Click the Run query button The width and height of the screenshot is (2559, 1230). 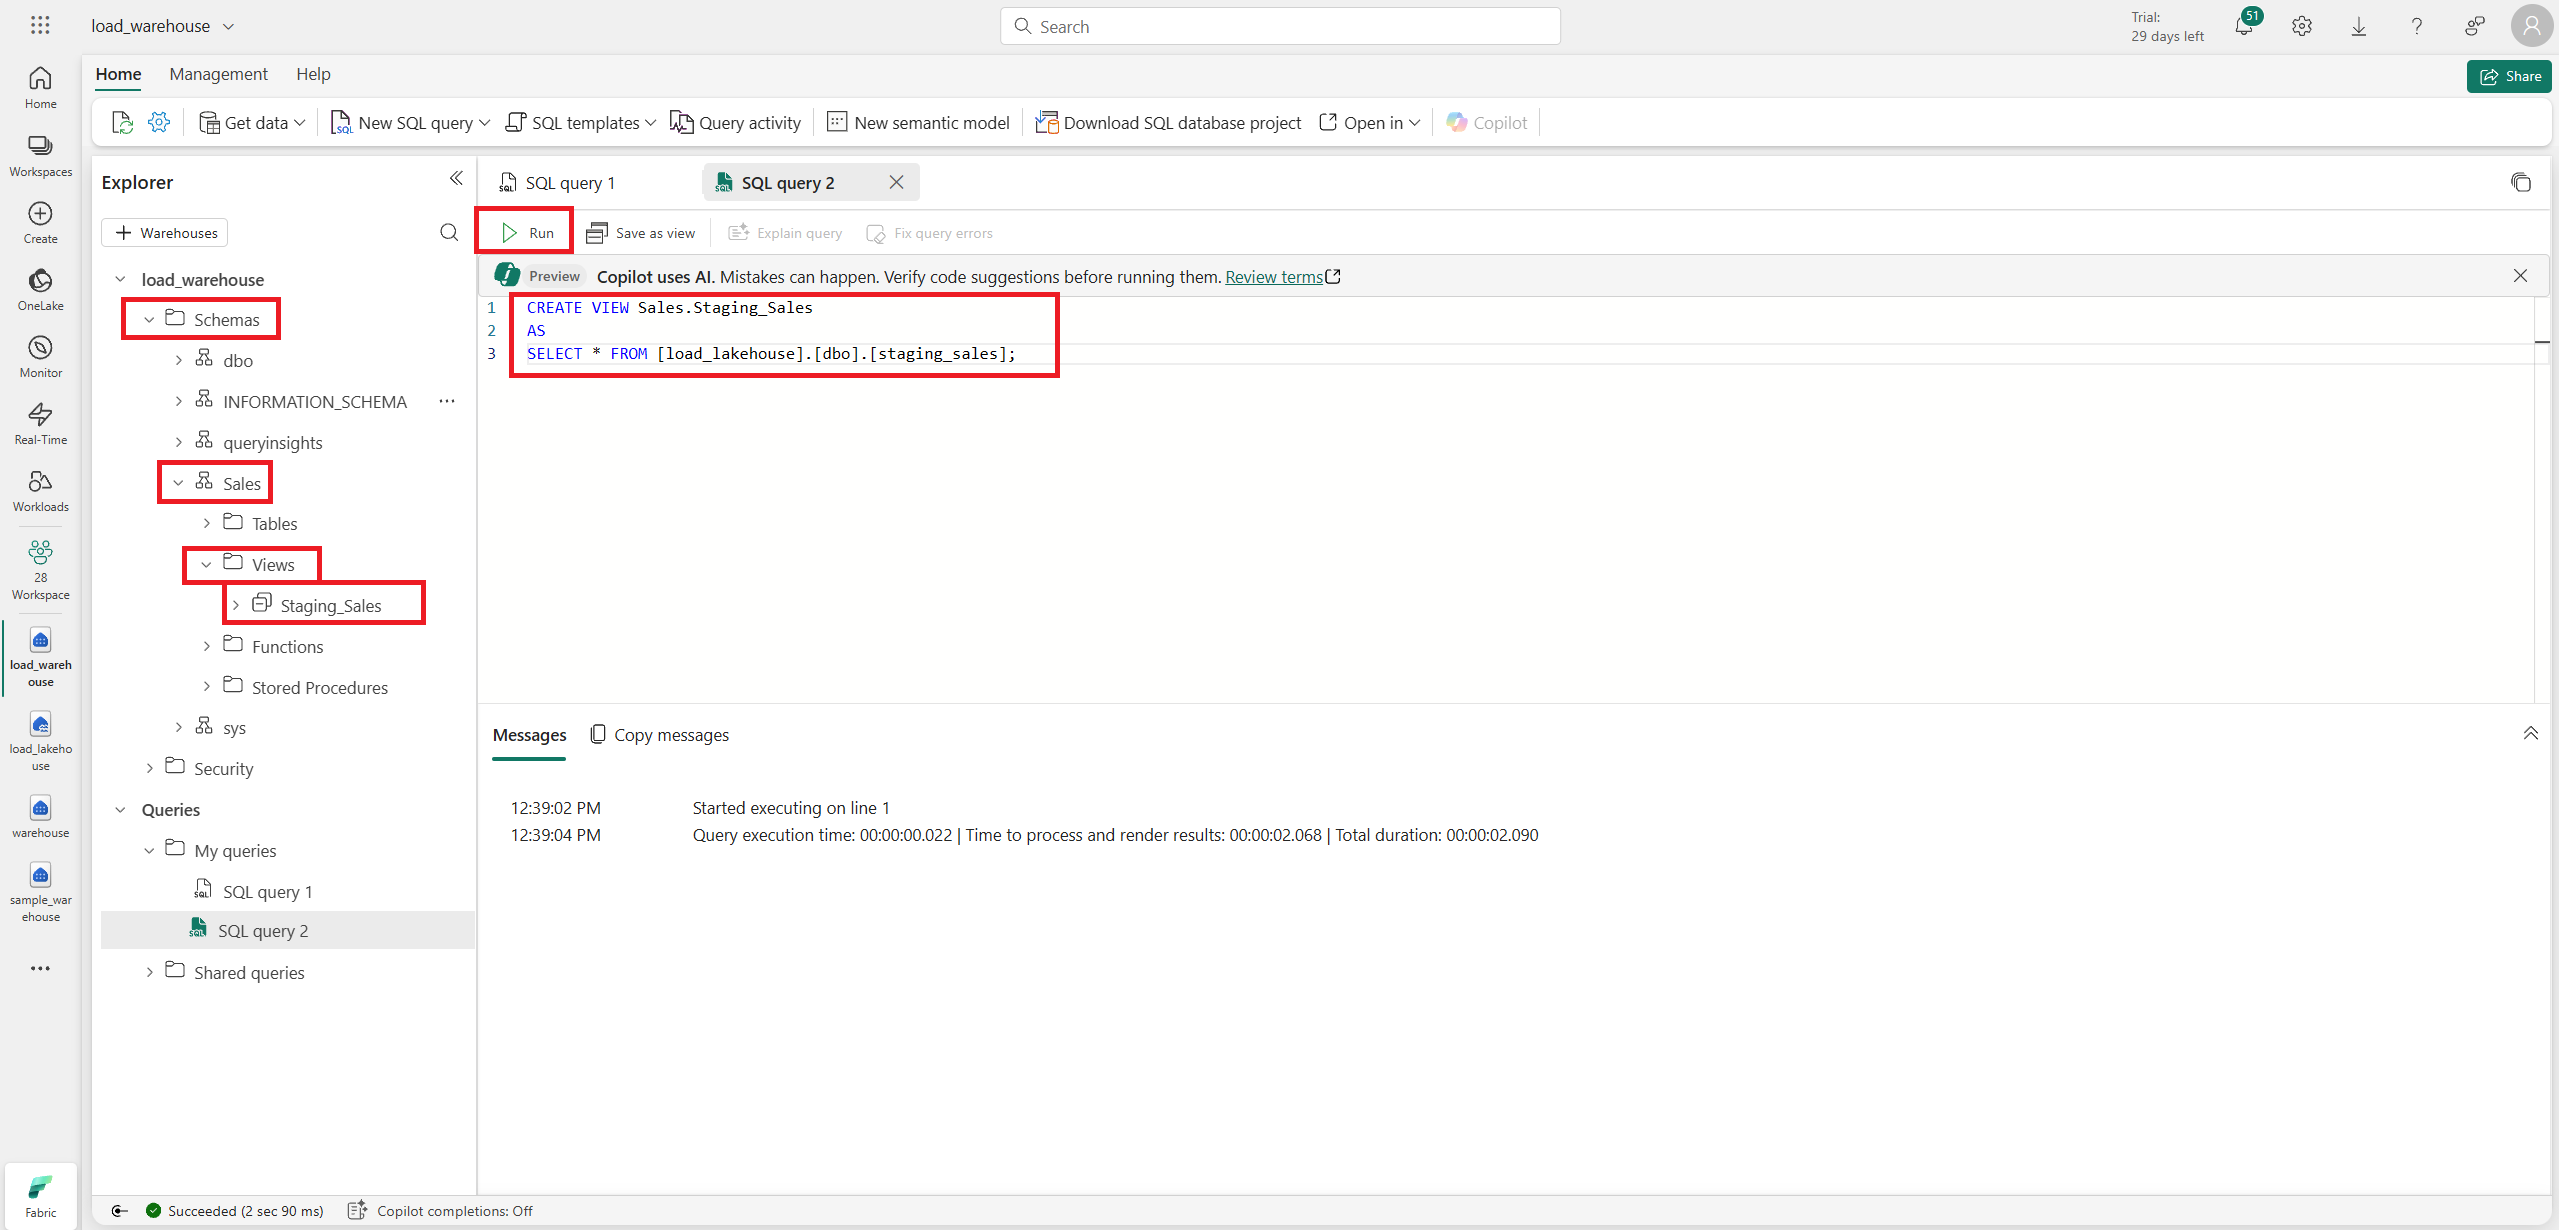coord(526,232)
